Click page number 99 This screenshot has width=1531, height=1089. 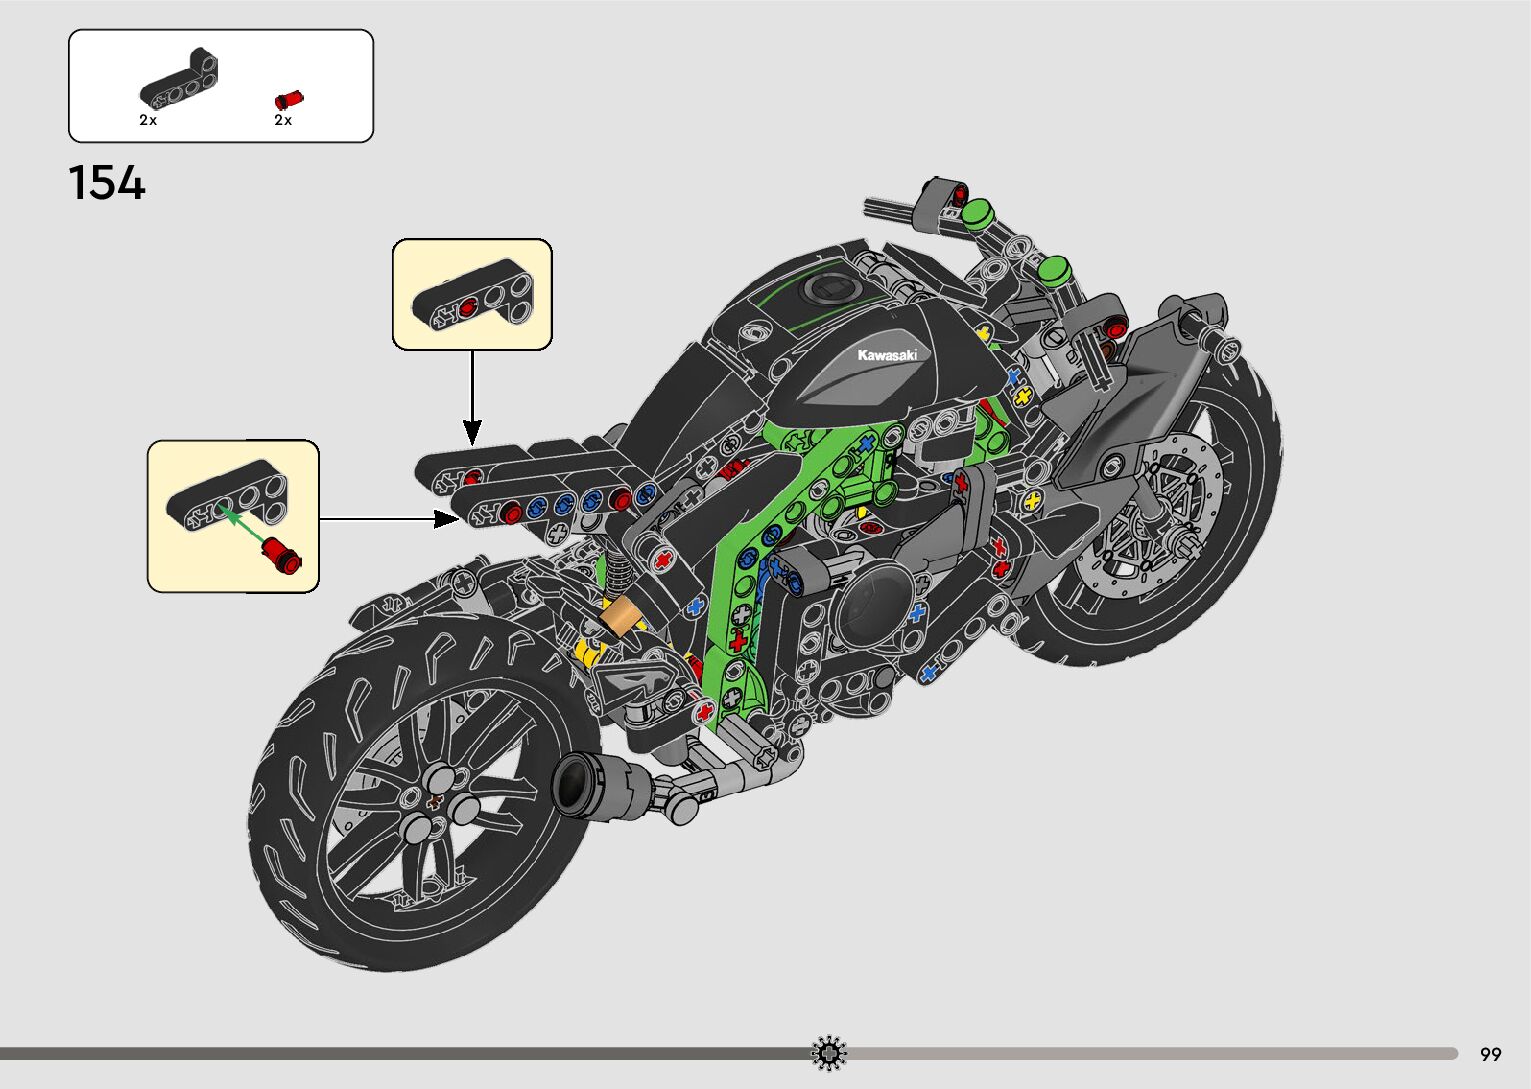pyautogui.click(x=1490, y=1054)
